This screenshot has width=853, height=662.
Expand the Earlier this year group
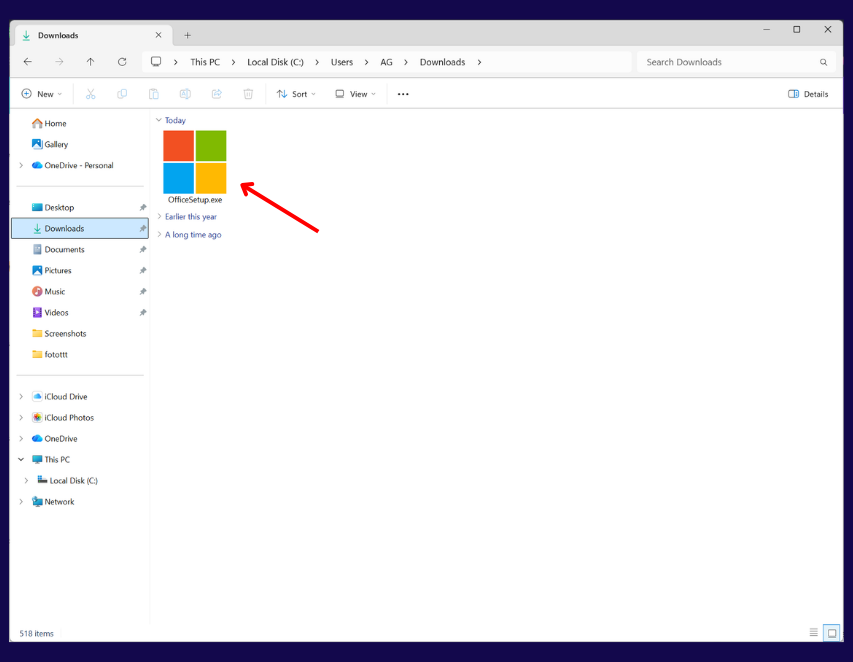click(159, 216)
